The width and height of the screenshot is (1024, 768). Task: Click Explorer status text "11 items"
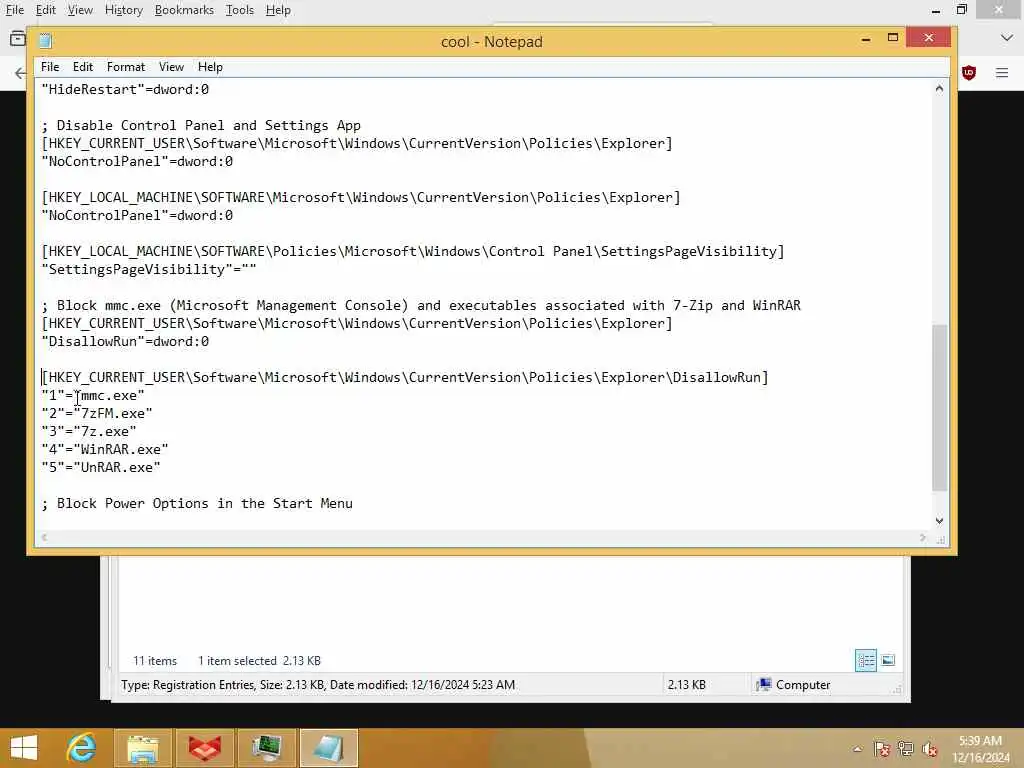tap(155, 661)
